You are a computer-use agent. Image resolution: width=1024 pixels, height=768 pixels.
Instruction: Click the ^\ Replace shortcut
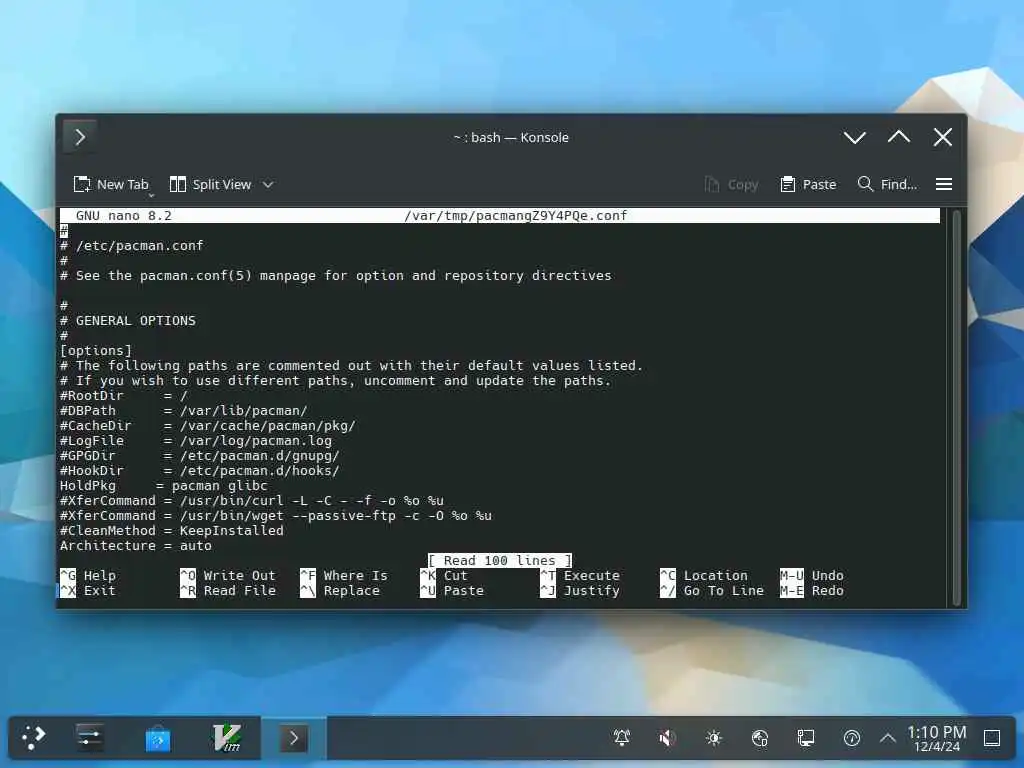tap(340, 590)
